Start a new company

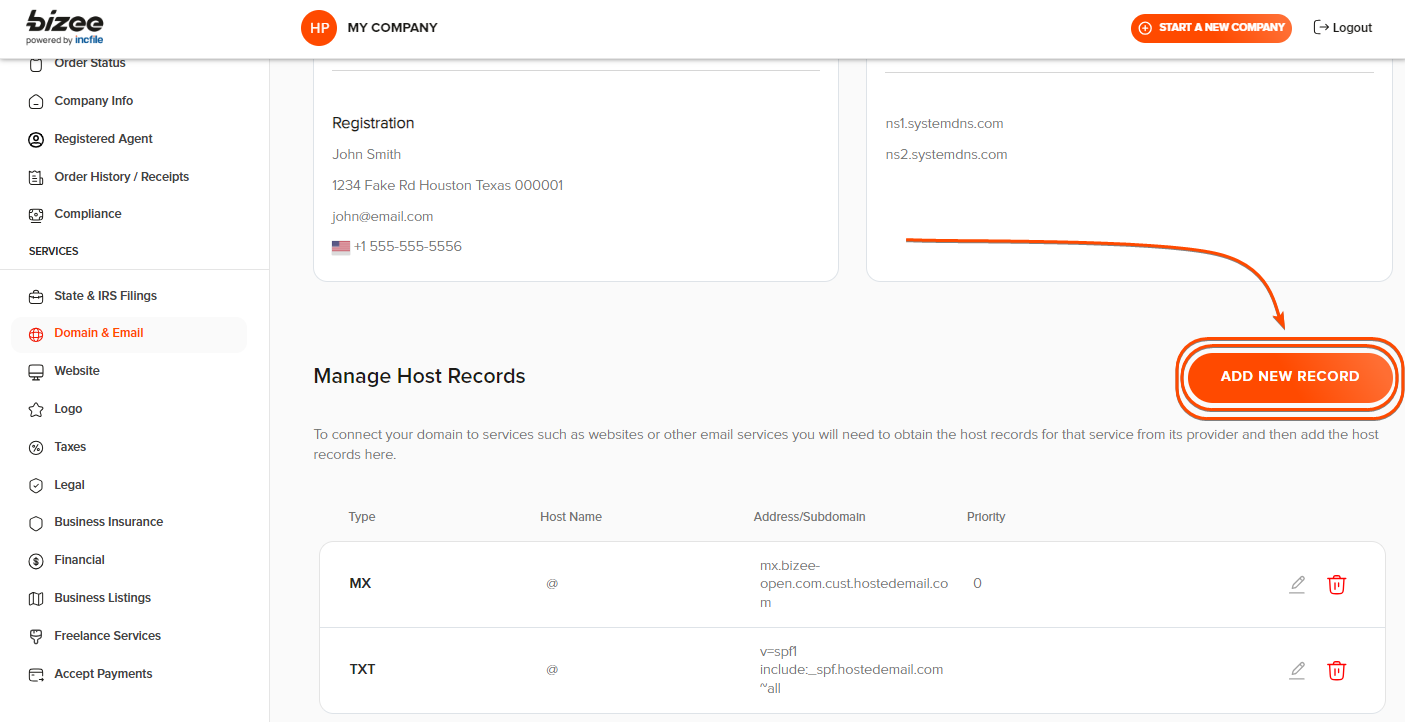[x=1211, y=28]
